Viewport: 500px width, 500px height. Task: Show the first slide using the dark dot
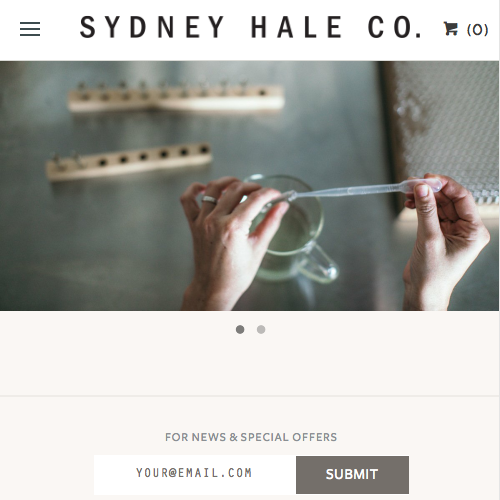(x=240, y=329)
